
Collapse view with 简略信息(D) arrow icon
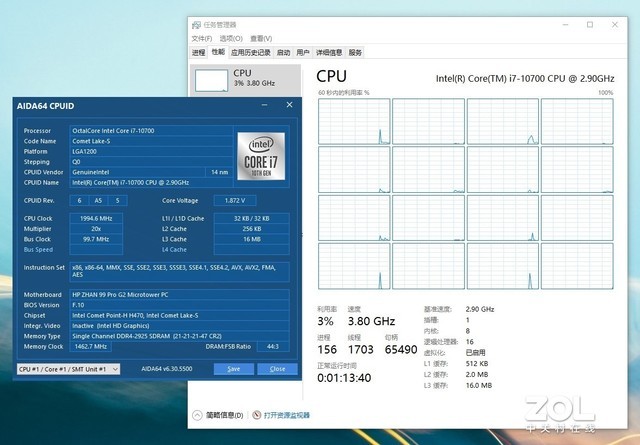[x=197, y=415]
